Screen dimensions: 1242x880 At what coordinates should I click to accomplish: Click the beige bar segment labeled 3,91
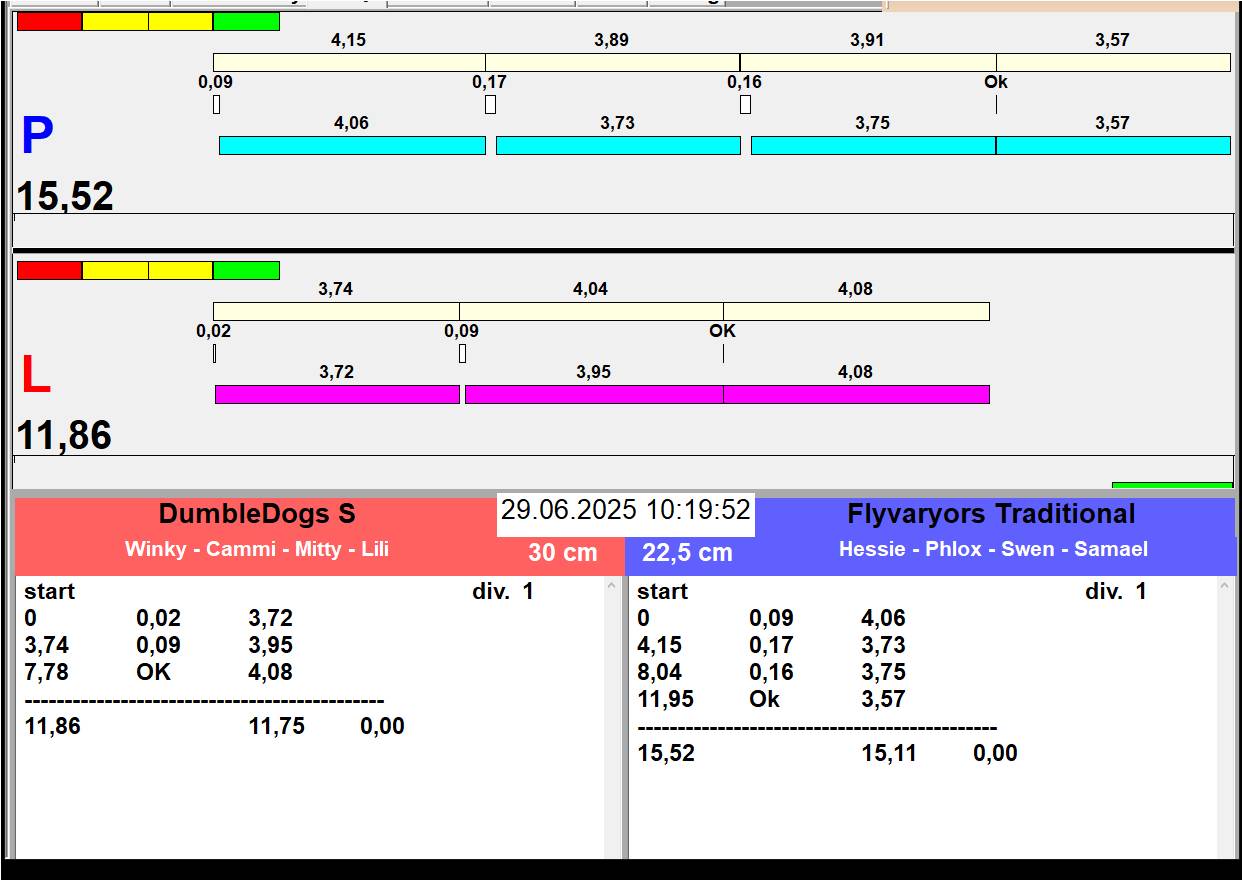coord(868,63)
